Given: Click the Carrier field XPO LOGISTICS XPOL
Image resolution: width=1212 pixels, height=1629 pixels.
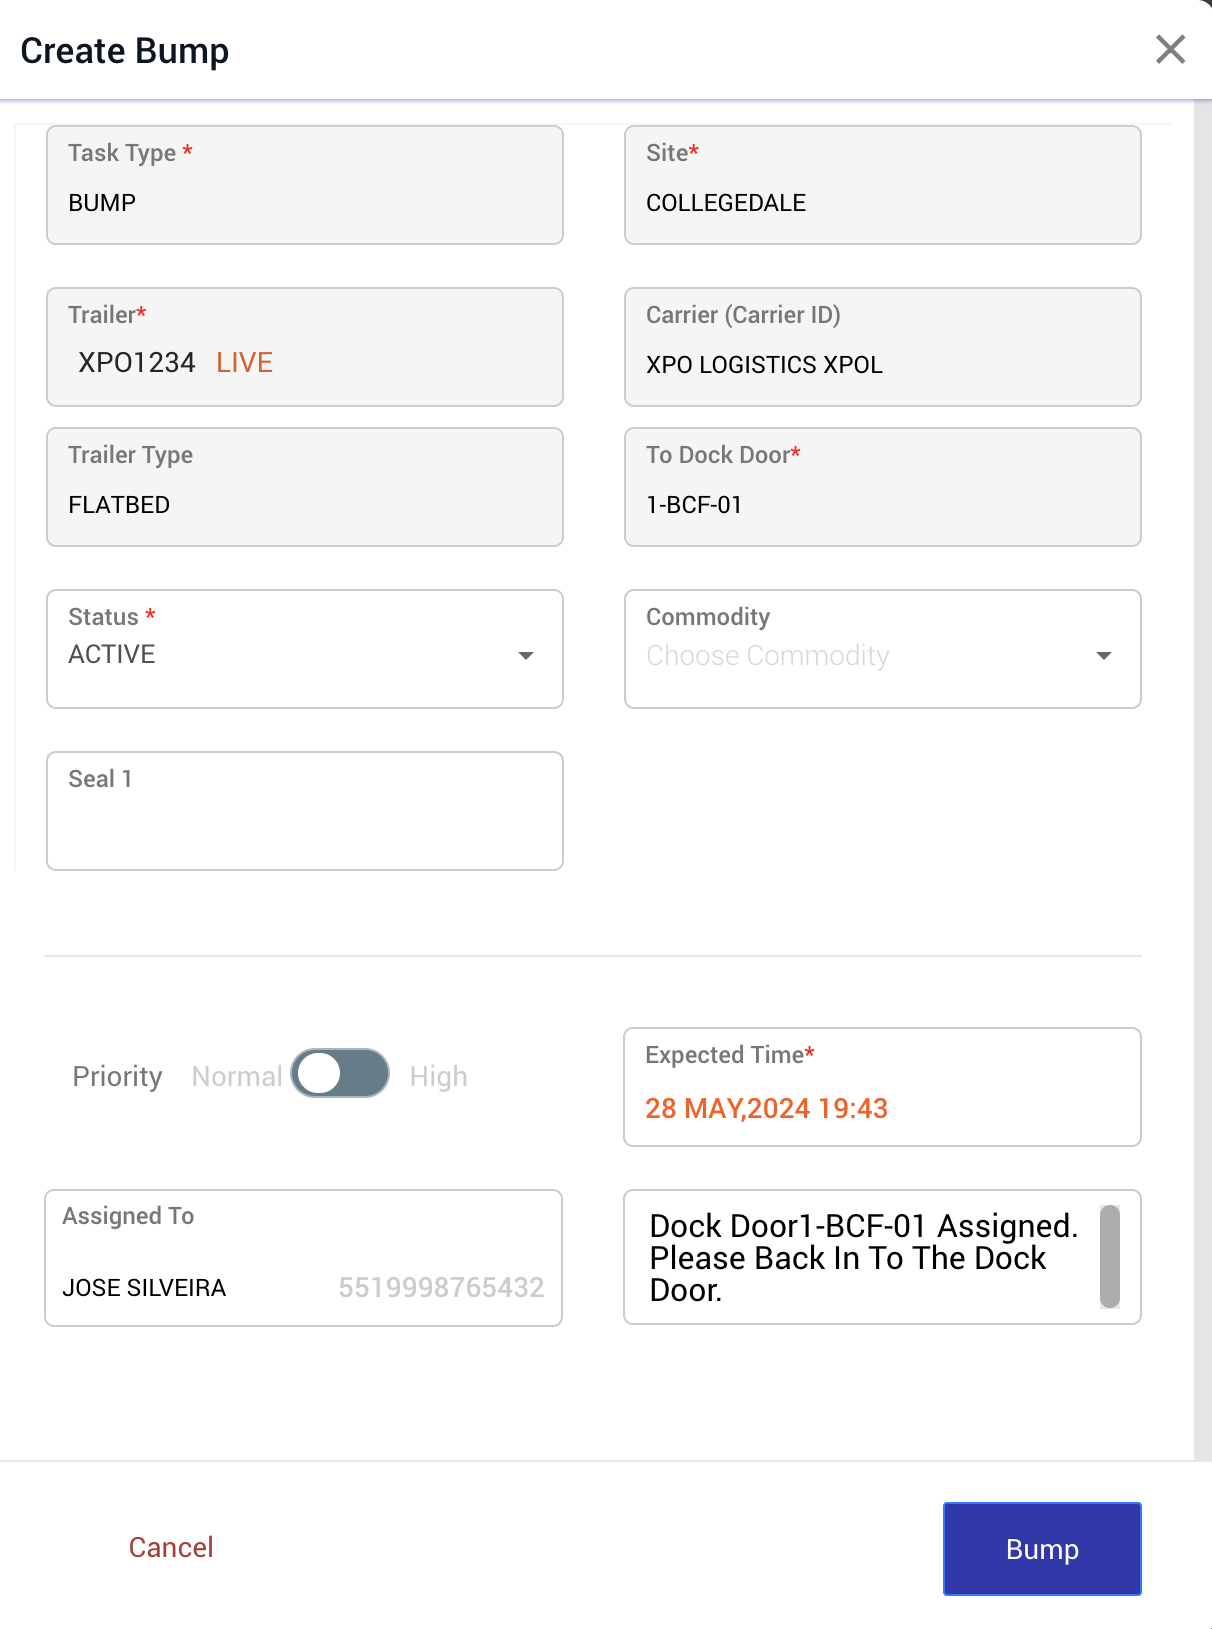Looking at the screenshot, I should coord(883,347).
